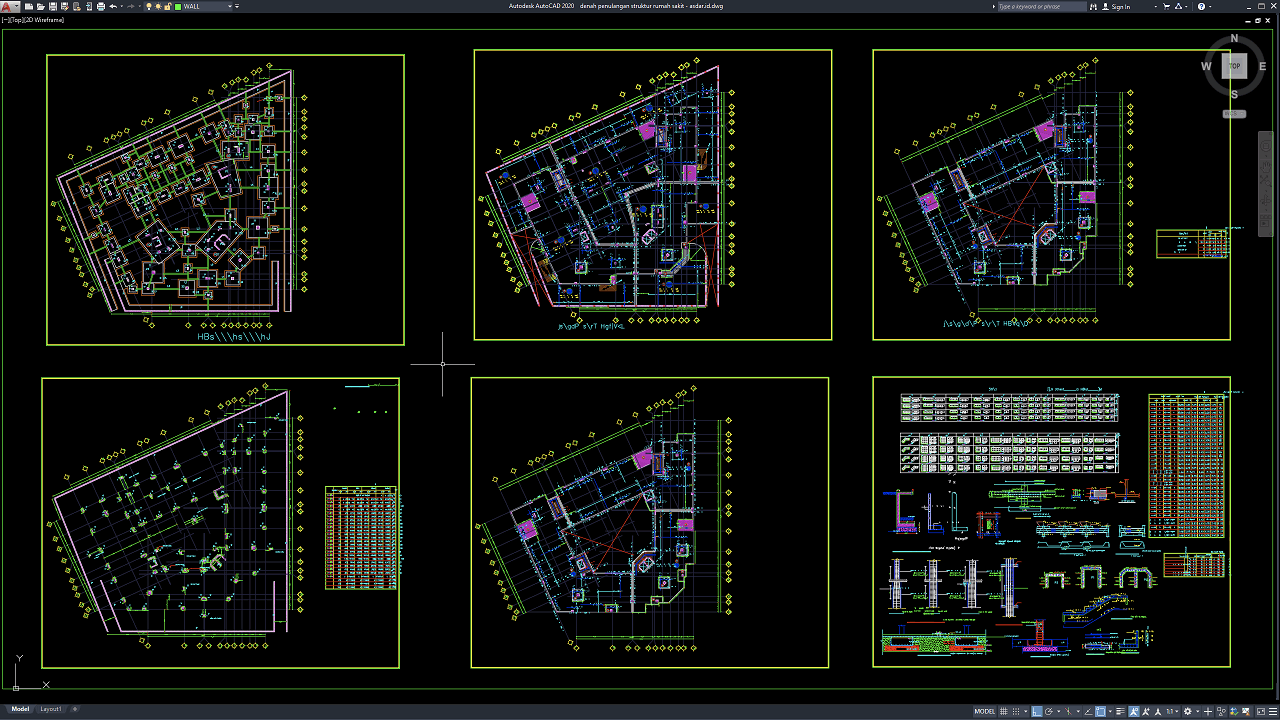Toggle Ortho mode in status bar
This screenshot has height=720, width=1280.
pos(1036,711)
